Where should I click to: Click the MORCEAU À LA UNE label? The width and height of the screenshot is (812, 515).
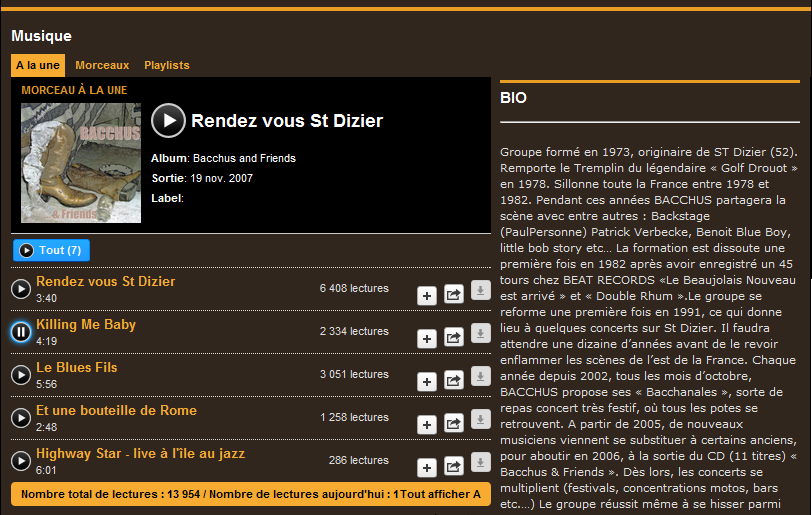[x=75, y=90]
